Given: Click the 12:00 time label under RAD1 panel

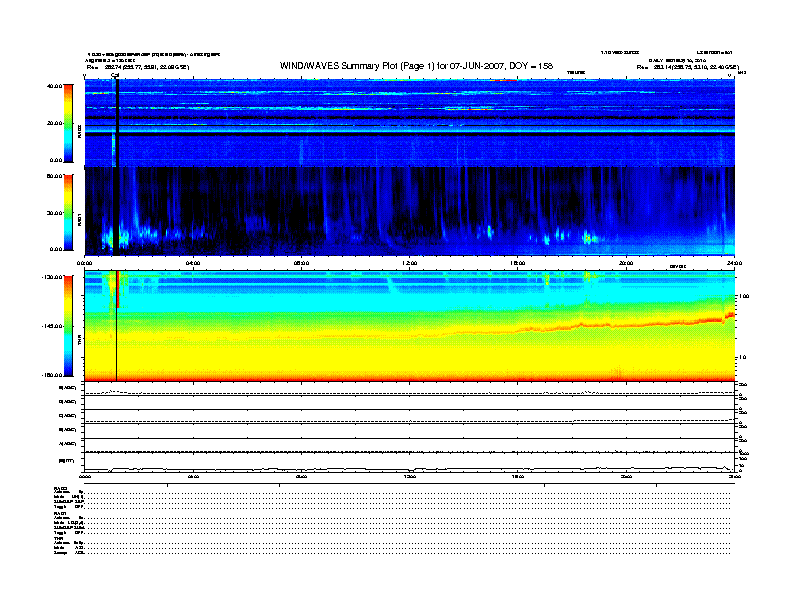Looking at the screenshot, I should coord(410,263).
